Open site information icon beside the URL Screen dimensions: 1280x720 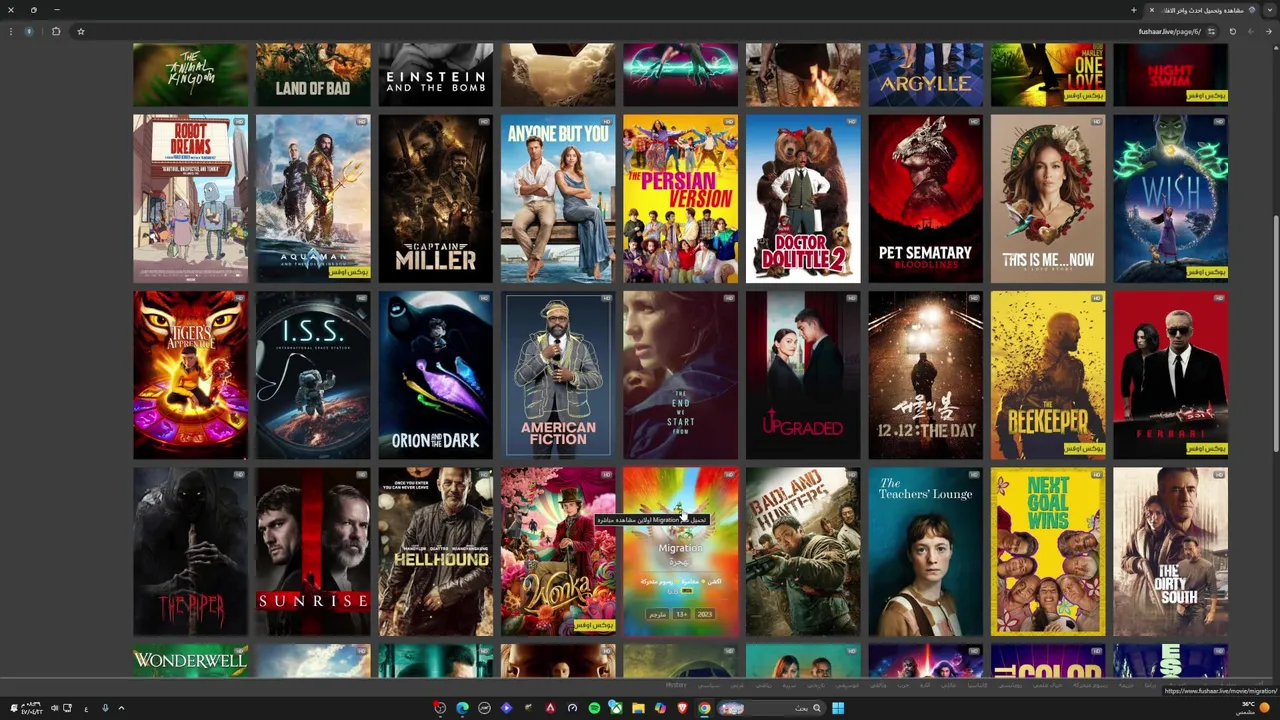1211,31
